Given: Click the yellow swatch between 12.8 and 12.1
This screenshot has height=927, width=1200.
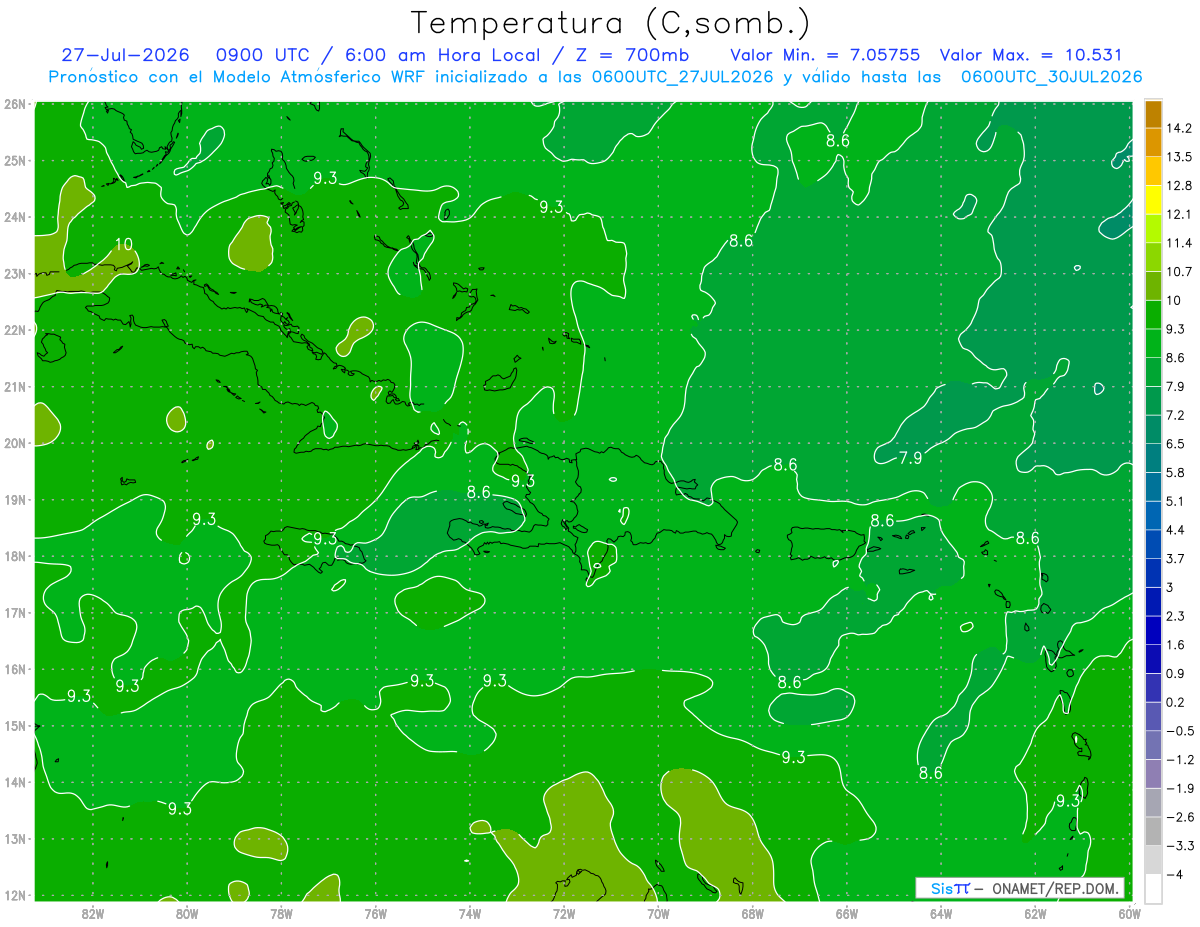Looking at the screenshot, I should pos(1153,200).
